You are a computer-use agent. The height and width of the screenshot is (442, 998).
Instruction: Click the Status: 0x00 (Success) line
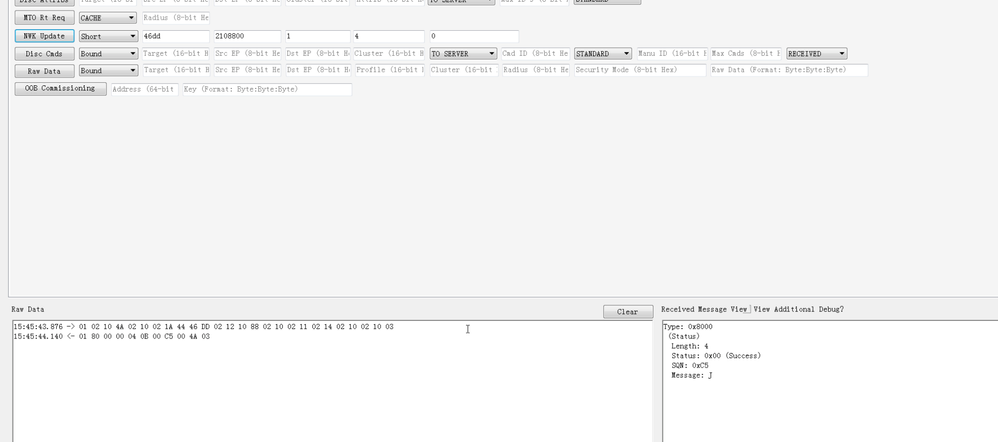pyautogui.click(x=716, y=356)
